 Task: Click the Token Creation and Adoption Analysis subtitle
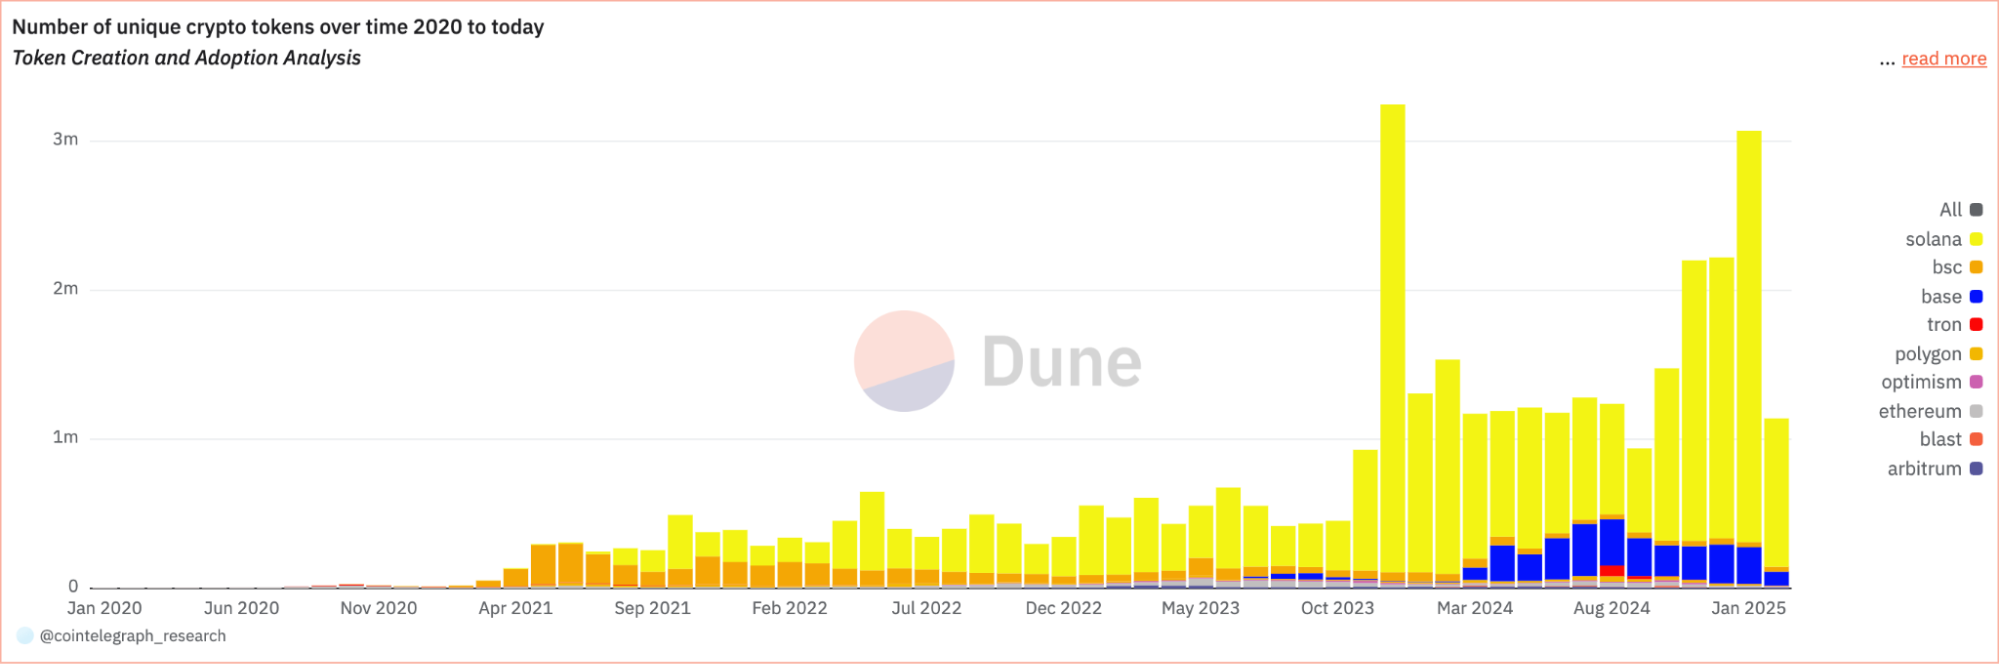pyautogui.click(x=186, y=58)
